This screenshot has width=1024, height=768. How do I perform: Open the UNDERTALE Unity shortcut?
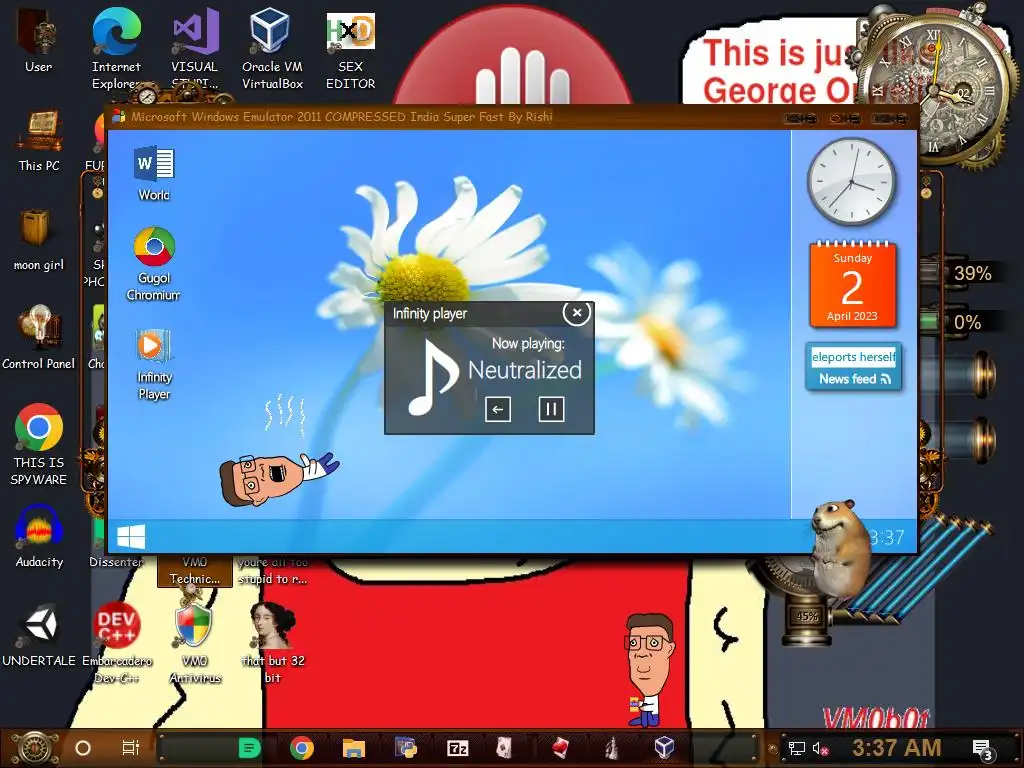click(x=39, y=636)
